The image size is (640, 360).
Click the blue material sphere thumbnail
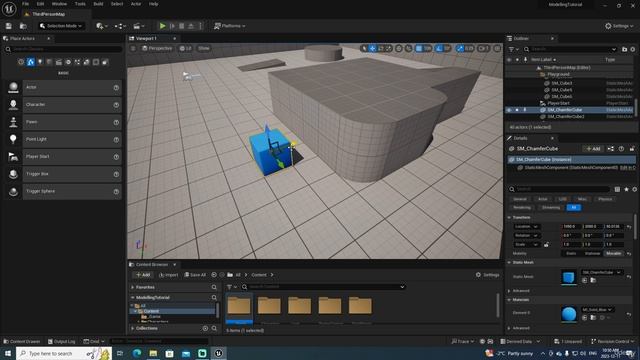569,313
